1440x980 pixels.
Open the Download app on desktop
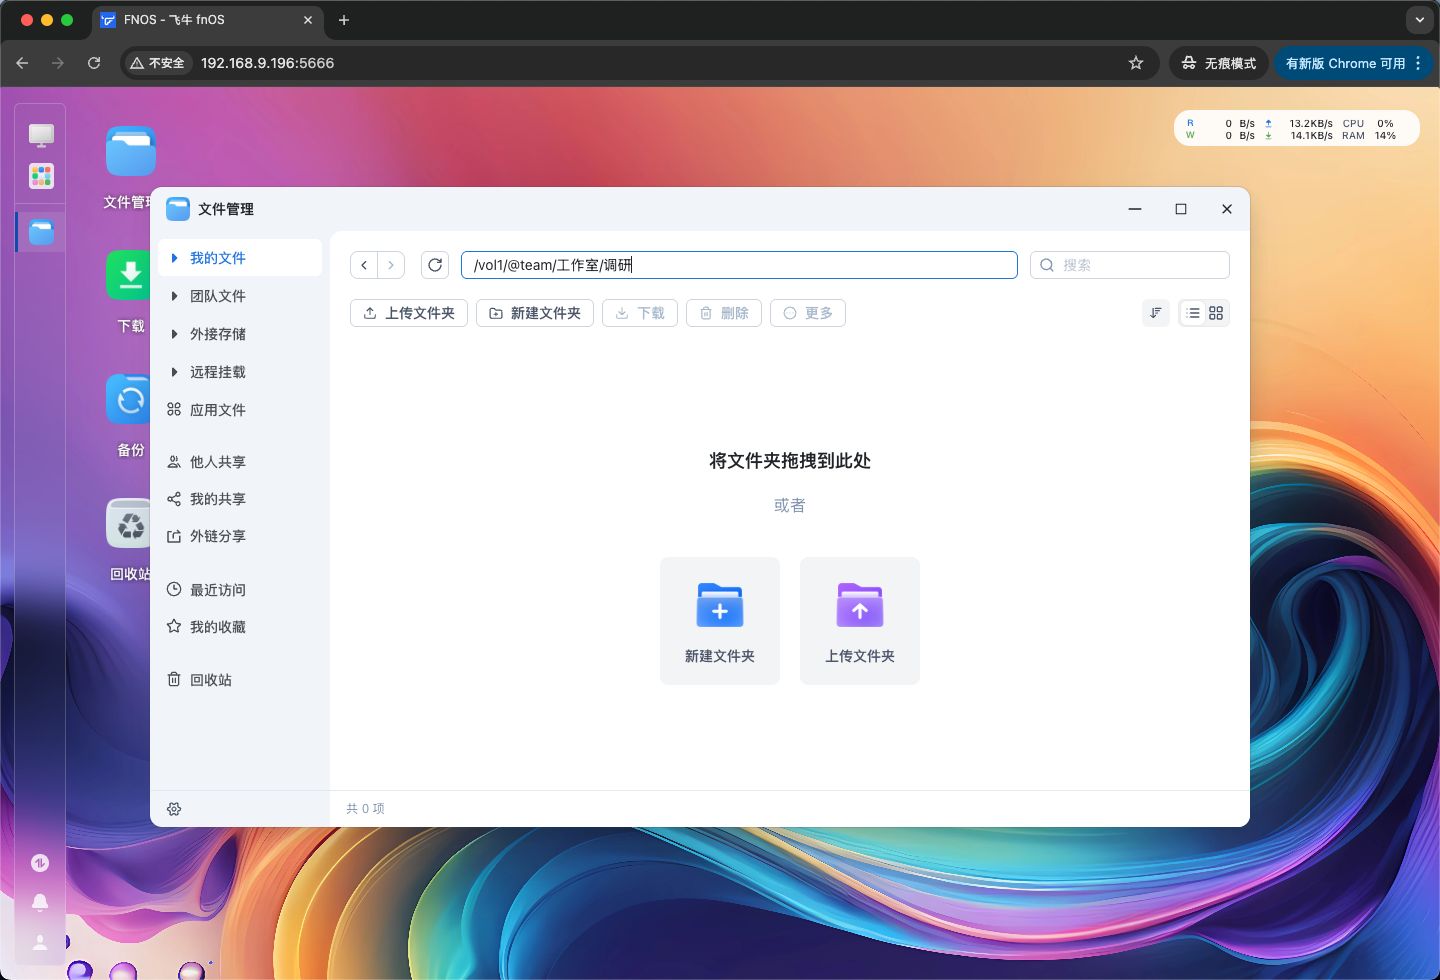[130, 275]
